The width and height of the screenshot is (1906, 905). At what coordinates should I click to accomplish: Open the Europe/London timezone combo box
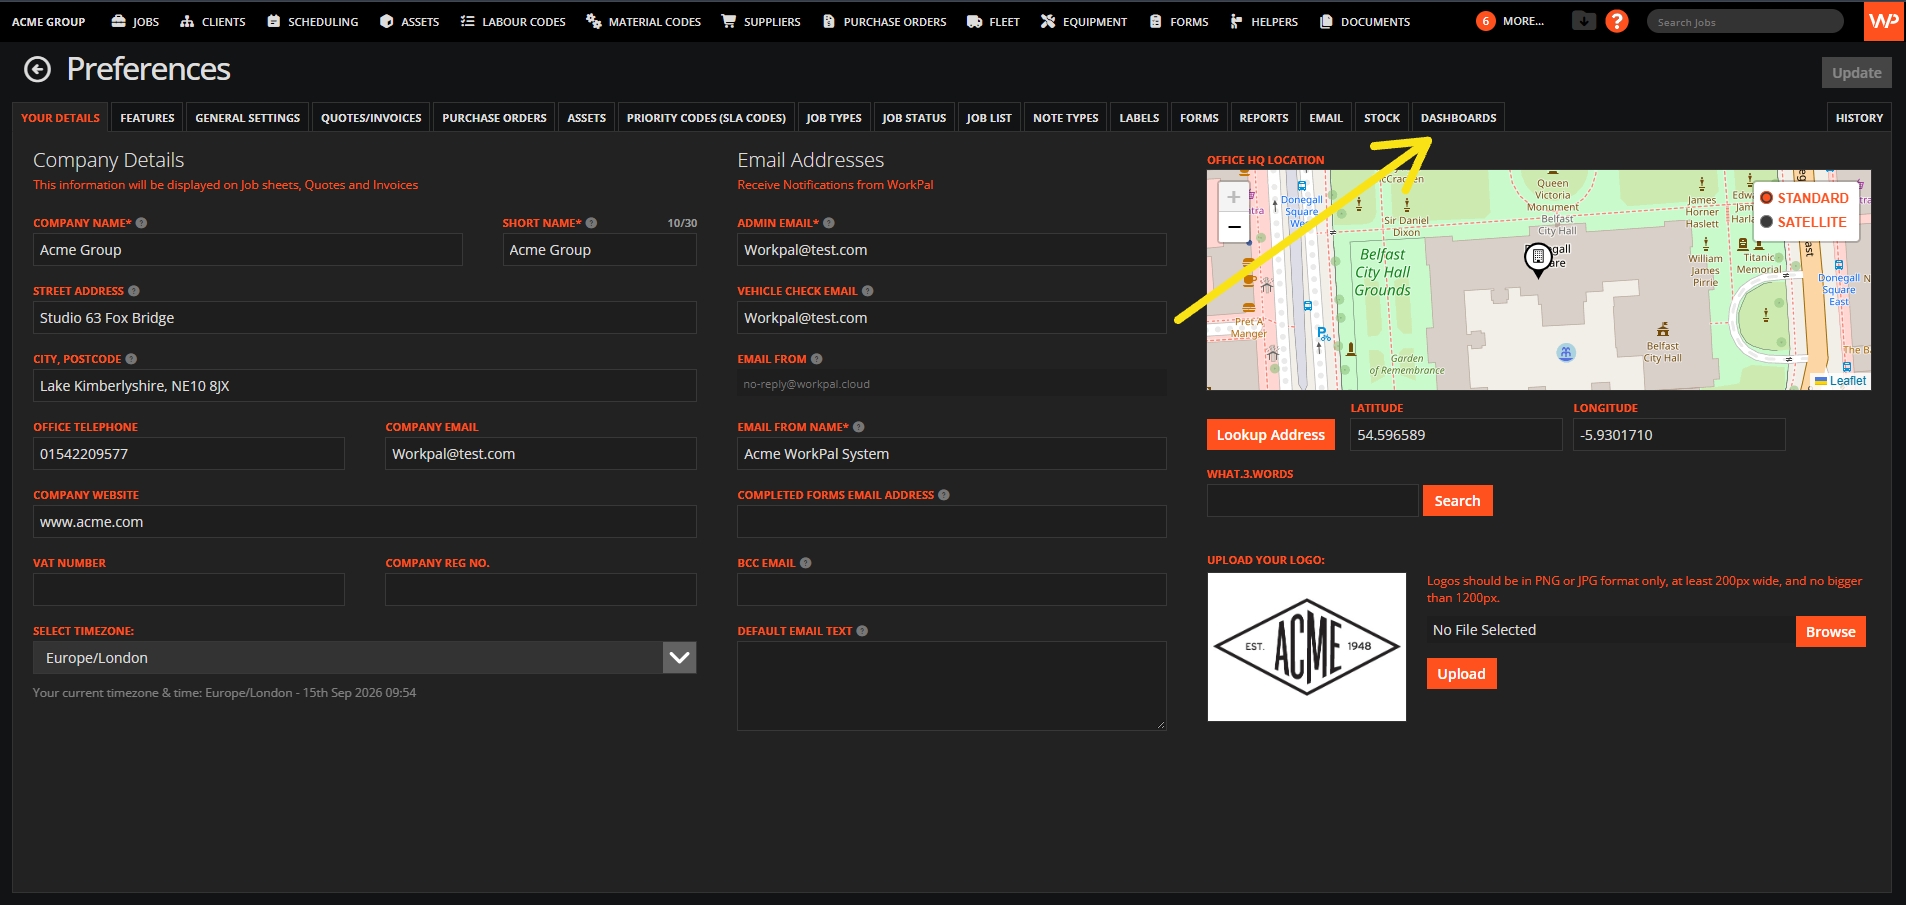coord(364,658)
